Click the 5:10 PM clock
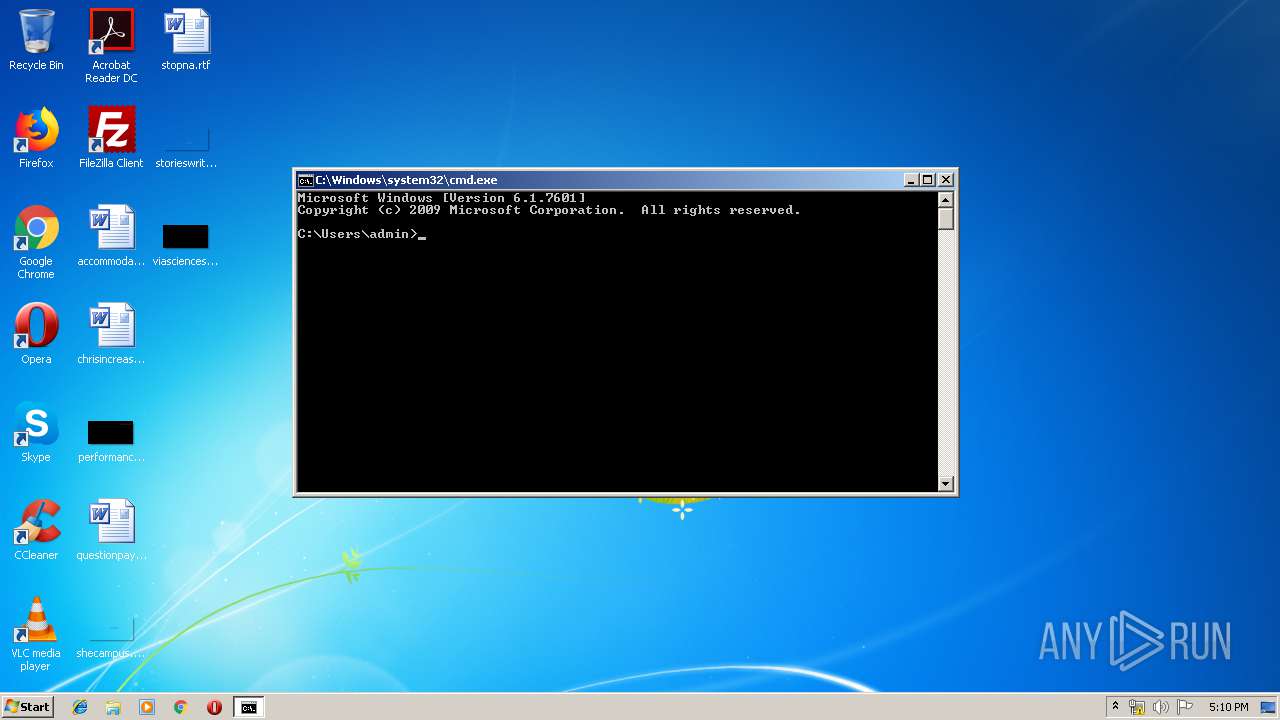 [1228, 707]
